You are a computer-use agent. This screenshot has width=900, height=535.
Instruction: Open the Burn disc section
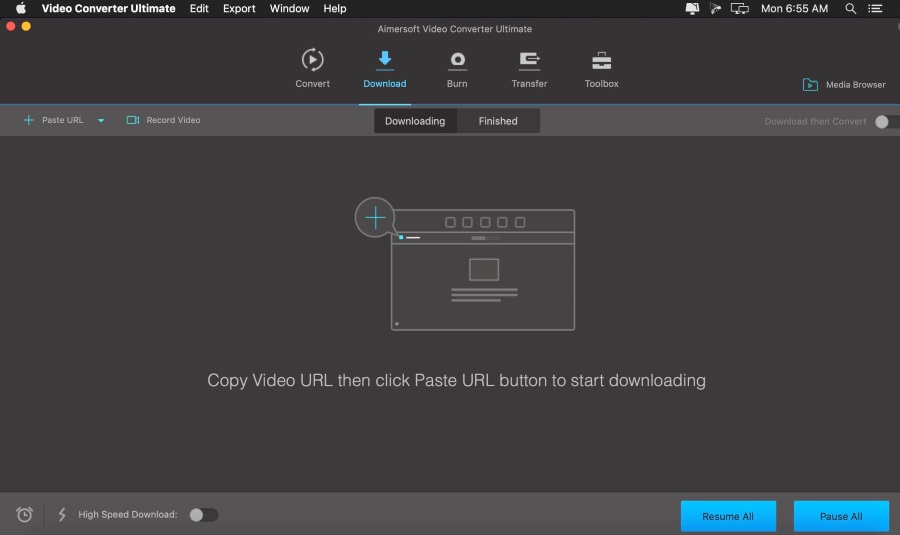(x=457, y=68)
